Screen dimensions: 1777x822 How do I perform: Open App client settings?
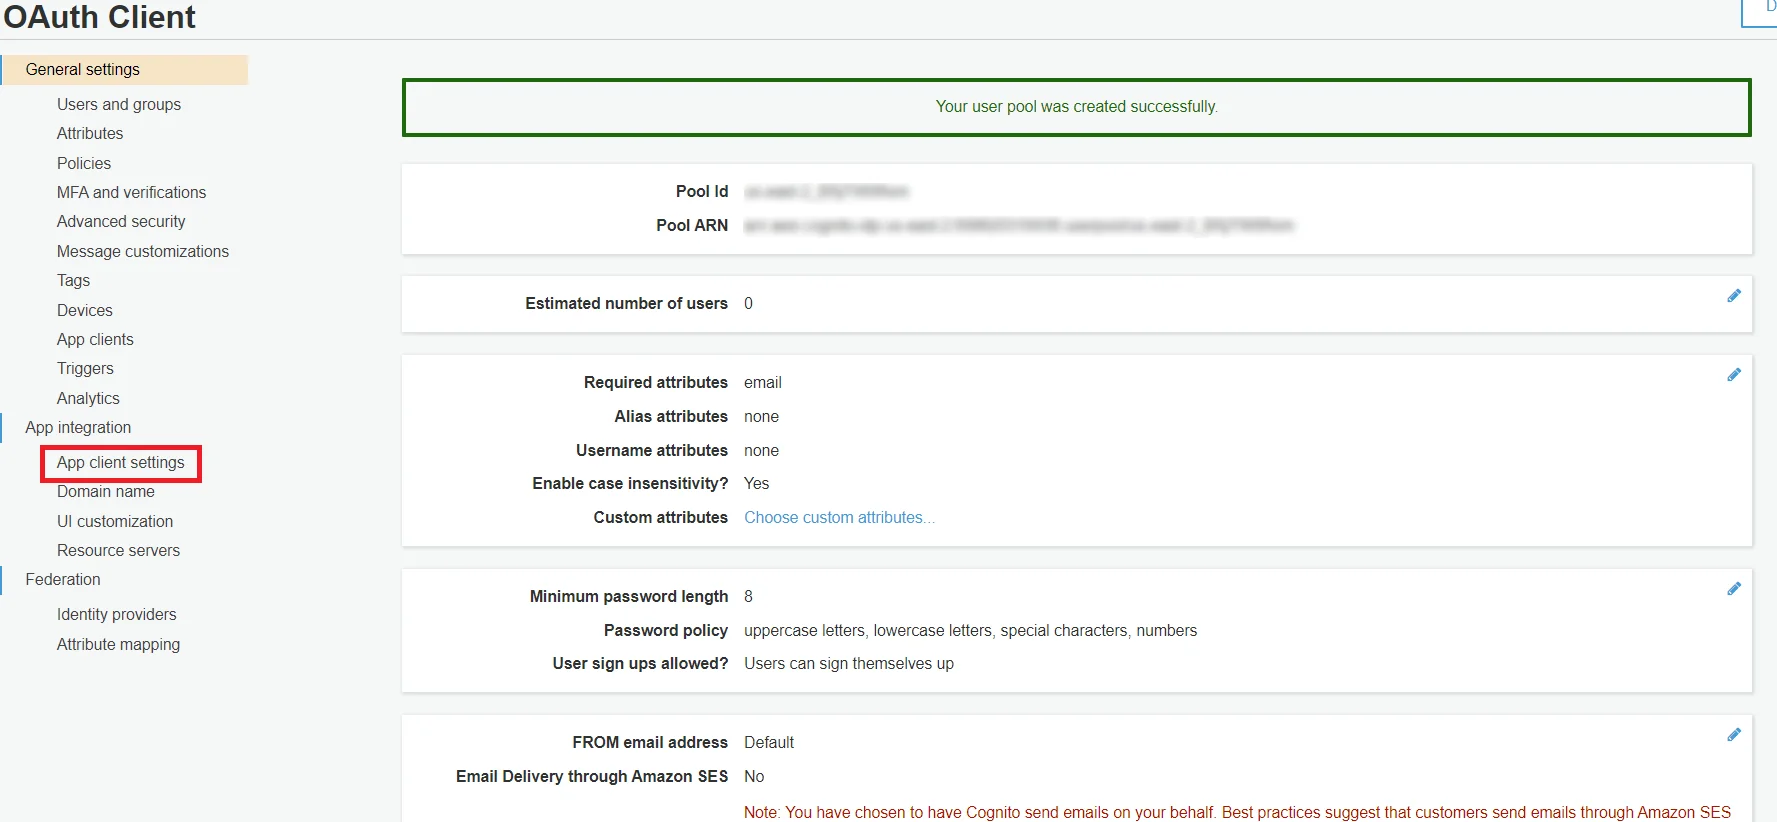(121, 463)
